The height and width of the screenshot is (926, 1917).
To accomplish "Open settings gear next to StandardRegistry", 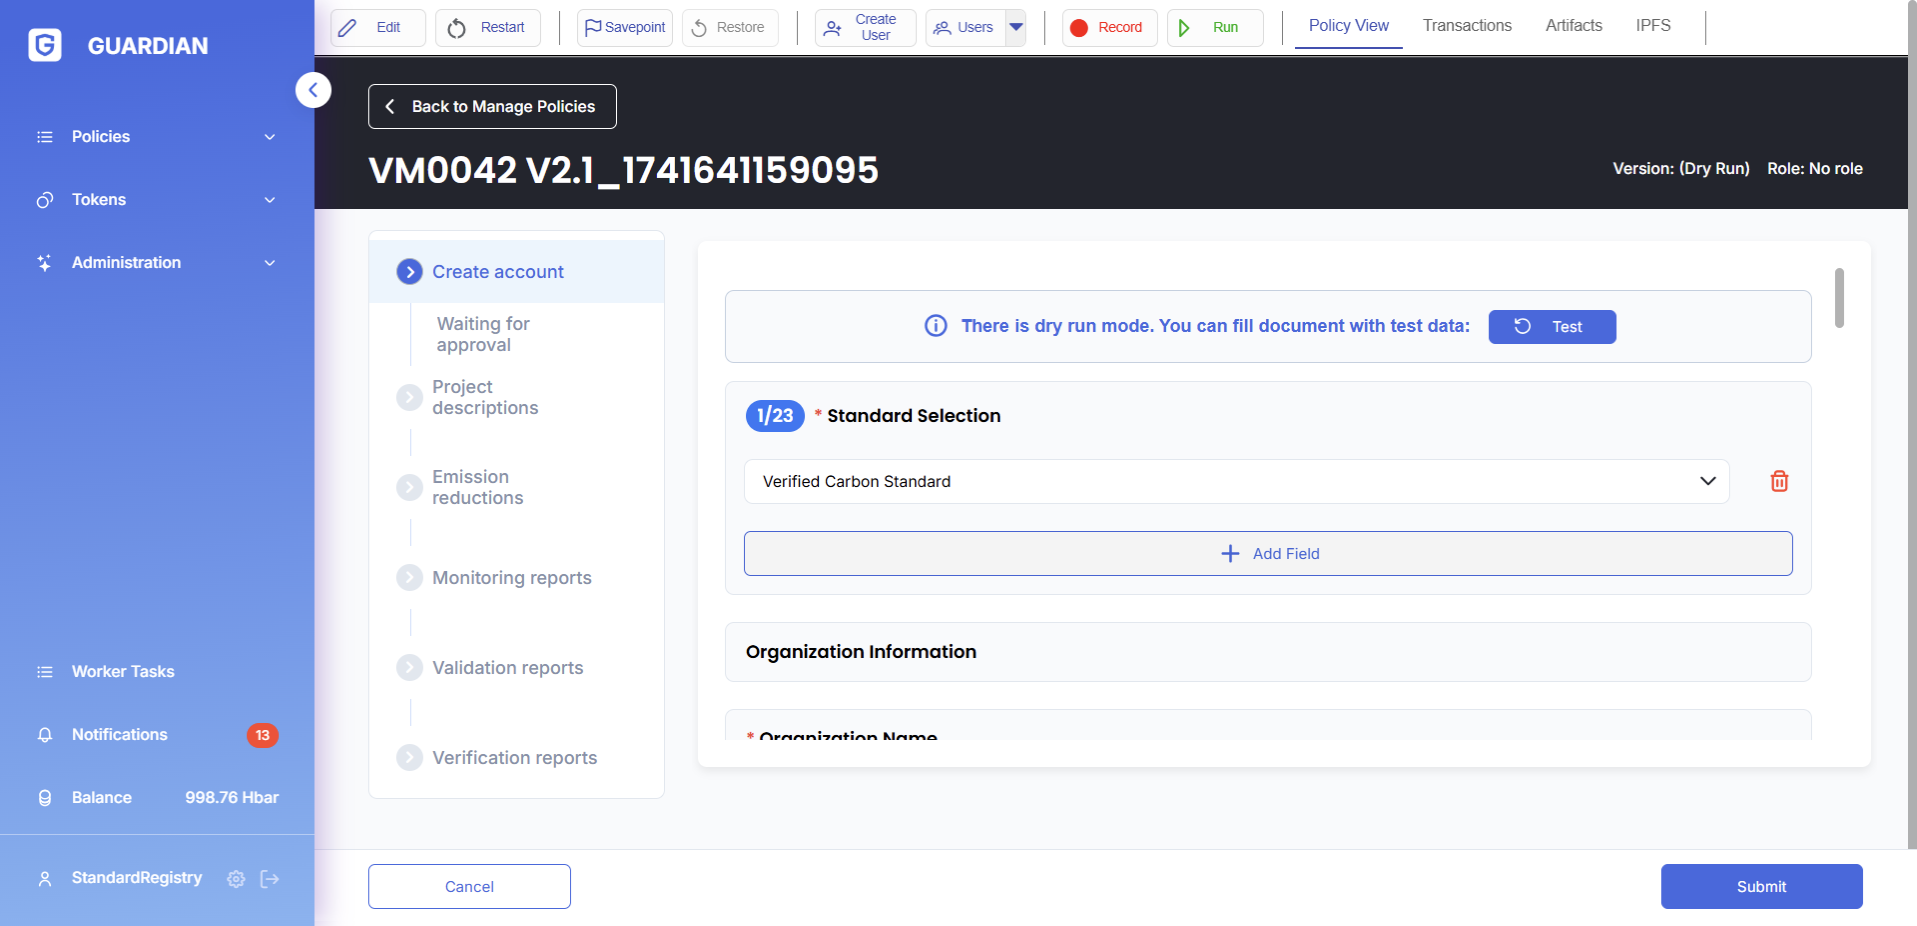I will (236, 879).
